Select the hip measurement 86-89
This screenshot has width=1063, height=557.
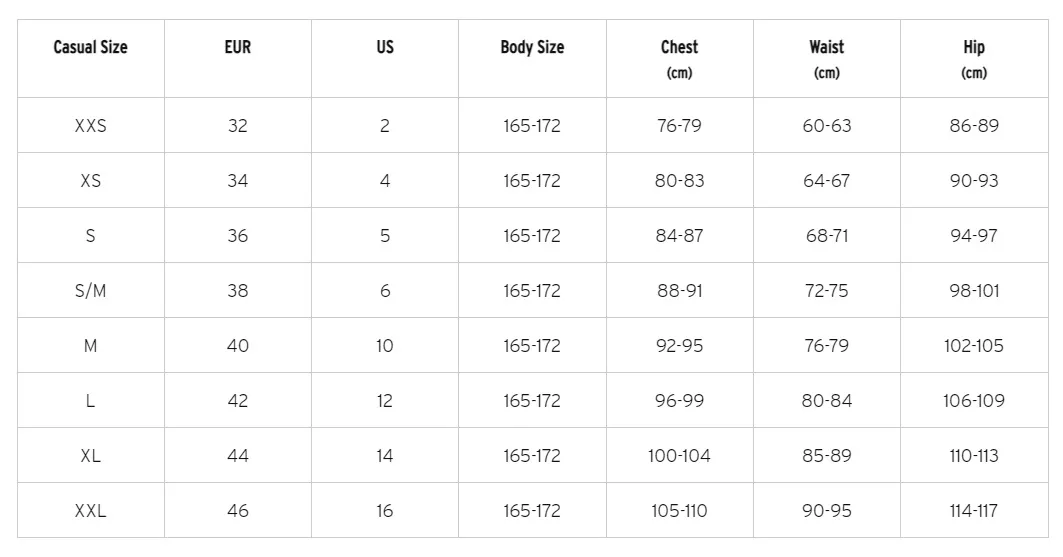click(x=973, y=126)
